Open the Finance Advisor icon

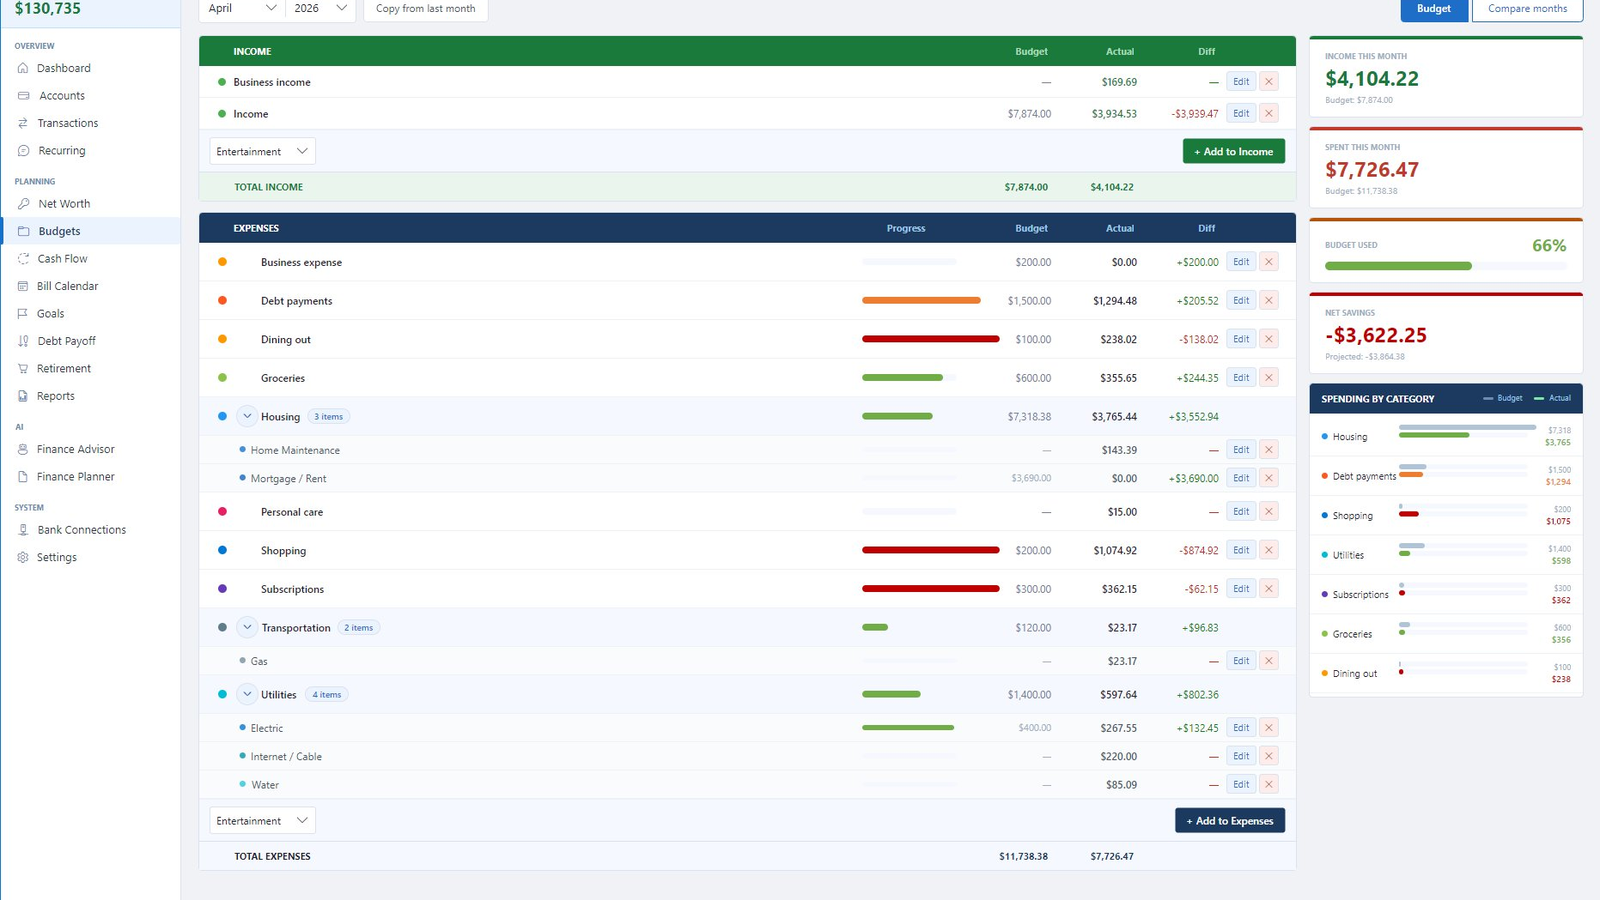tap(23, 449)
